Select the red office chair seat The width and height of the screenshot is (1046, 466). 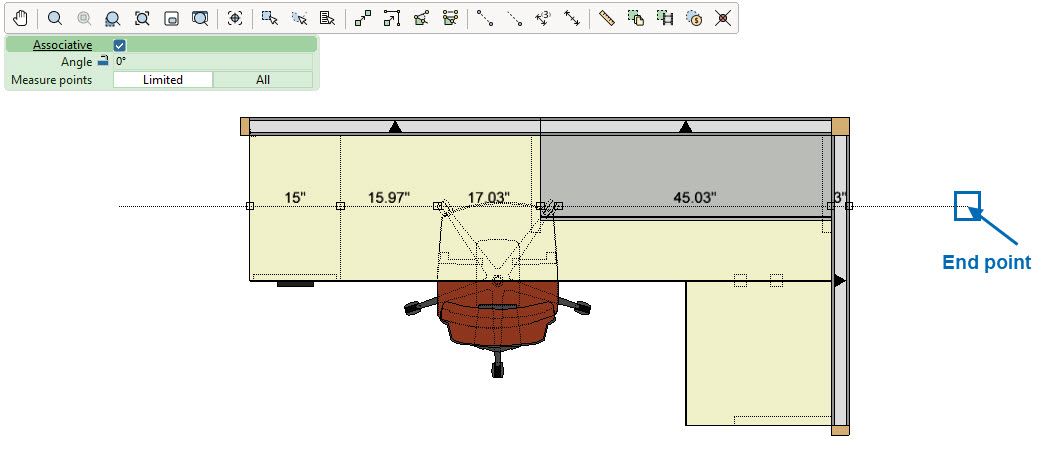tap(497, 311)
